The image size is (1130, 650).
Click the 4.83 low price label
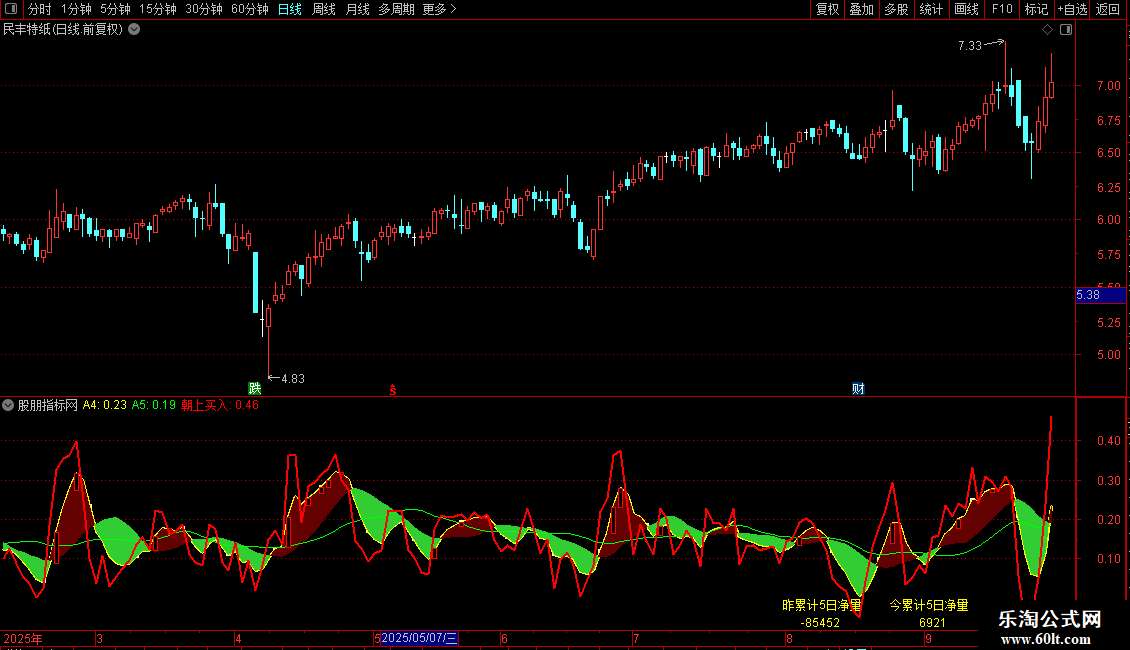click(x=293, y=378)
